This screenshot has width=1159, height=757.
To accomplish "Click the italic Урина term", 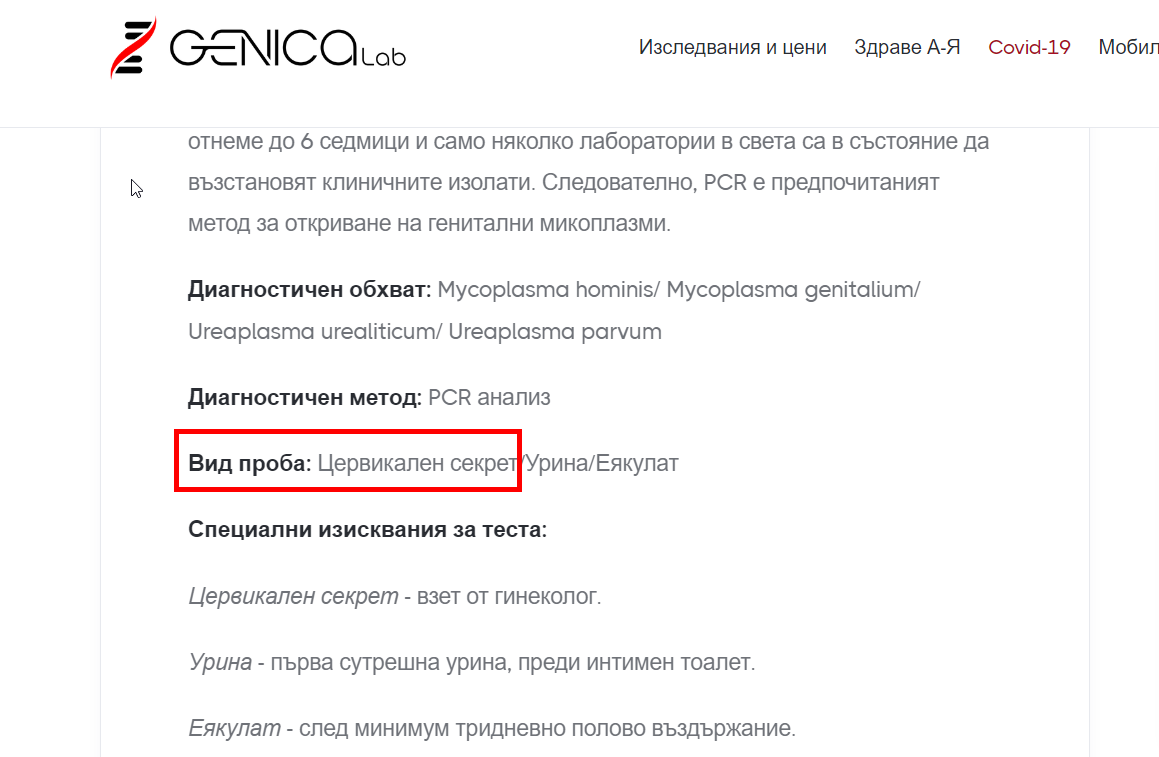I will point(217,662).
